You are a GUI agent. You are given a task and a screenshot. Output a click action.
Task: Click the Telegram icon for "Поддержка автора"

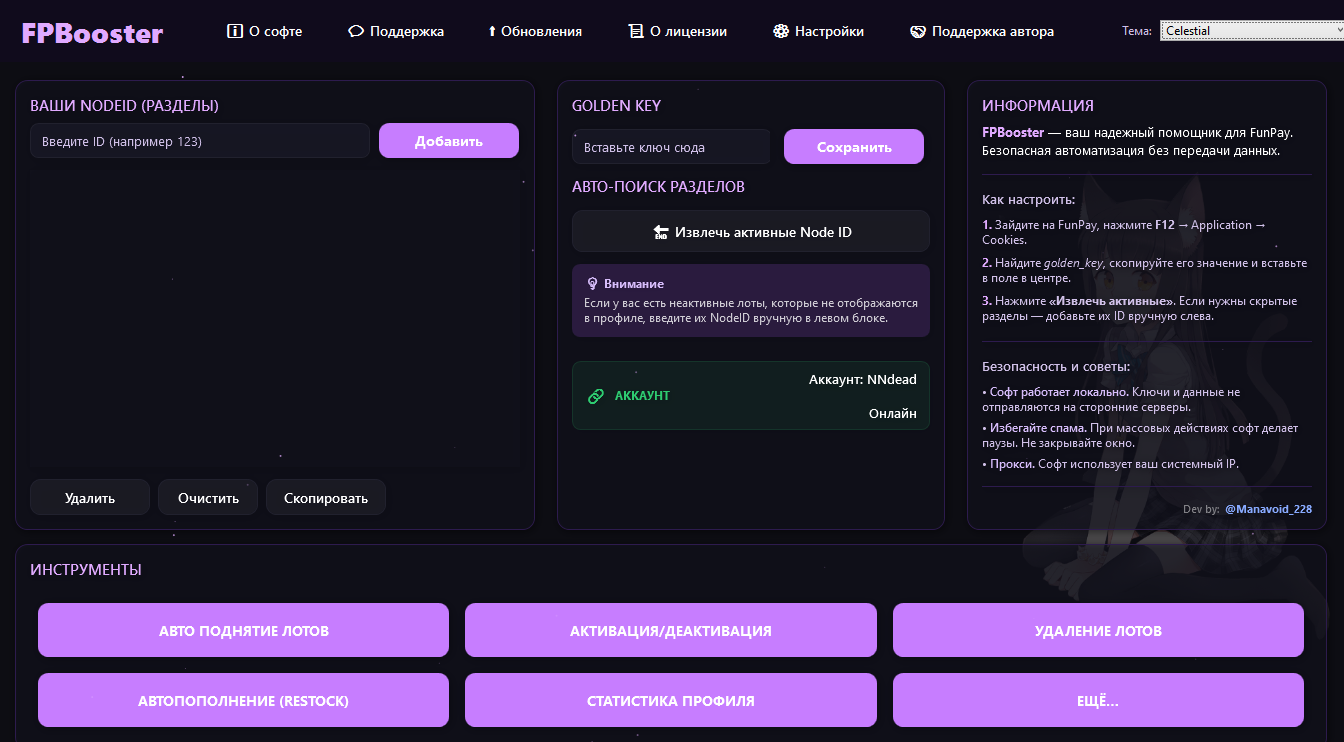tap(917, 31)
